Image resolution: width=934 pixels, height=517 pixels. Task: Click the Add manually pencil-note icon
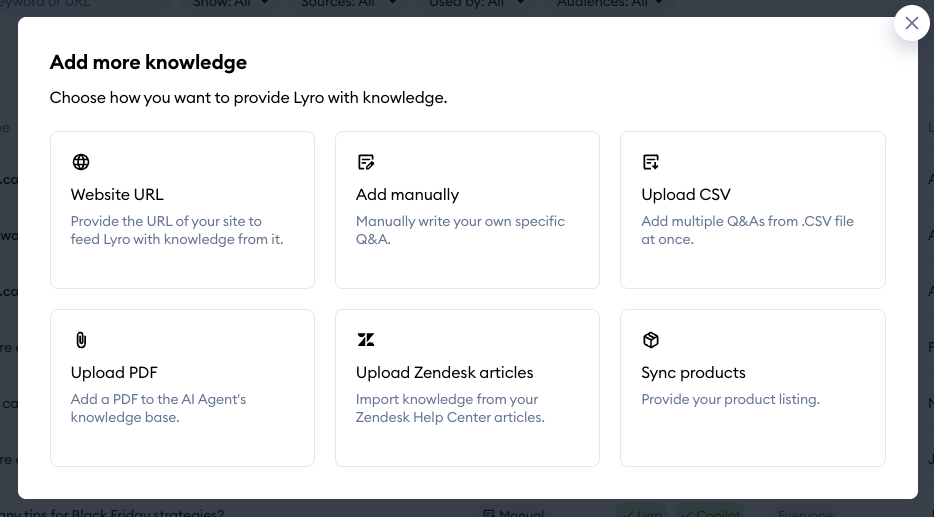pyautogui.click(x=366, y=162)
